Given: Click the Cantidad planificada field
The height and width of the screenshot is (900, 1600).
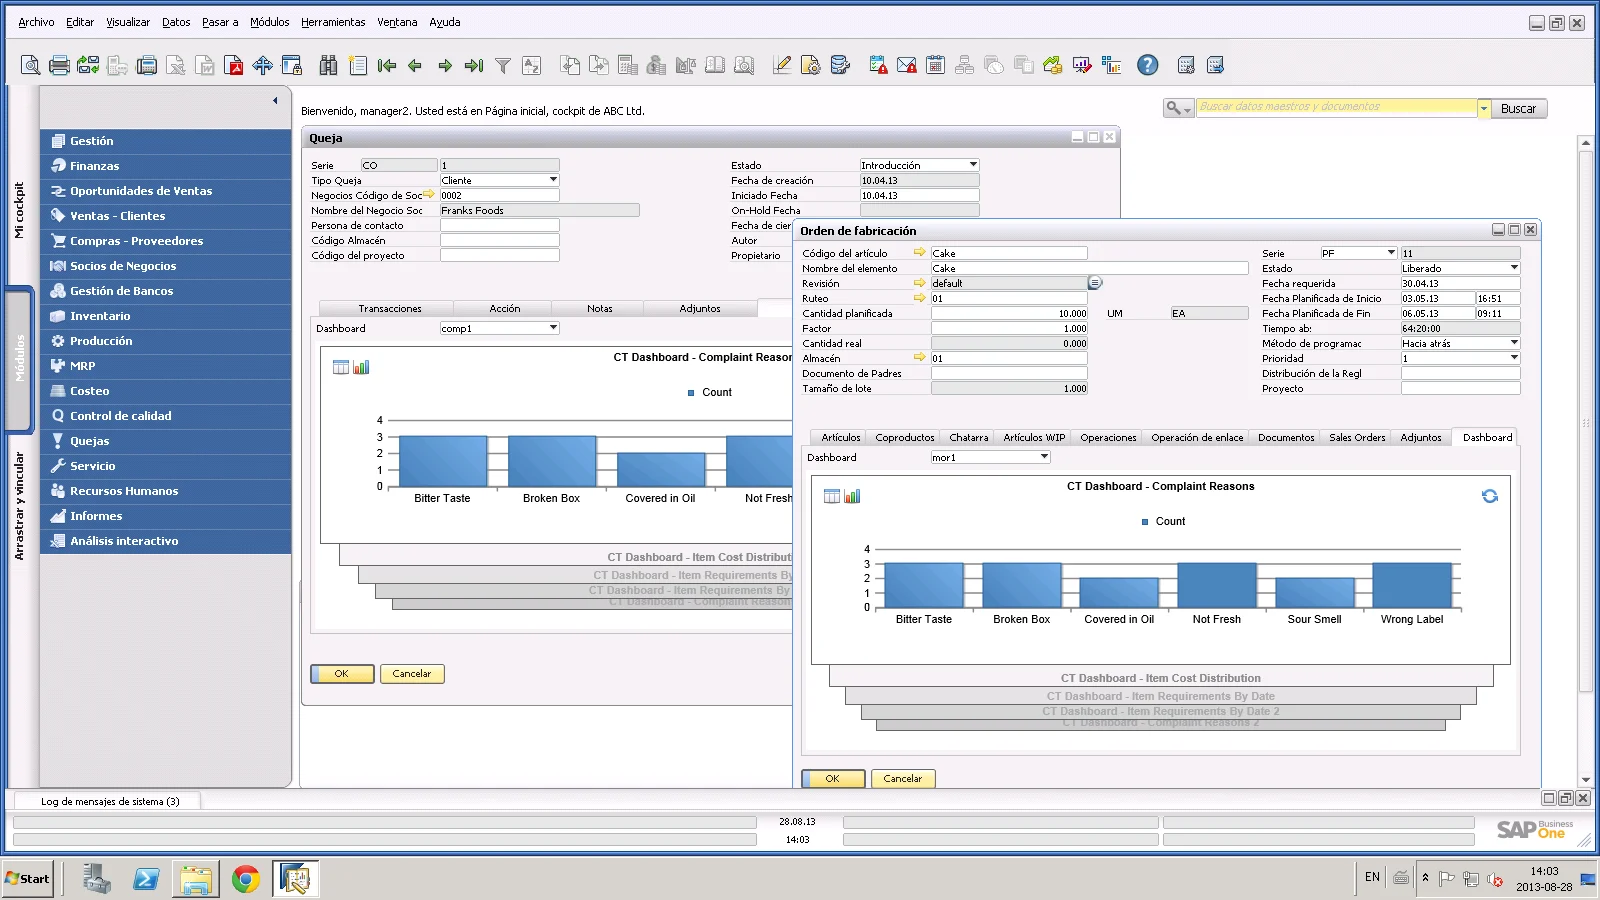Looking at the screenshot, I should pos(1009,313).
